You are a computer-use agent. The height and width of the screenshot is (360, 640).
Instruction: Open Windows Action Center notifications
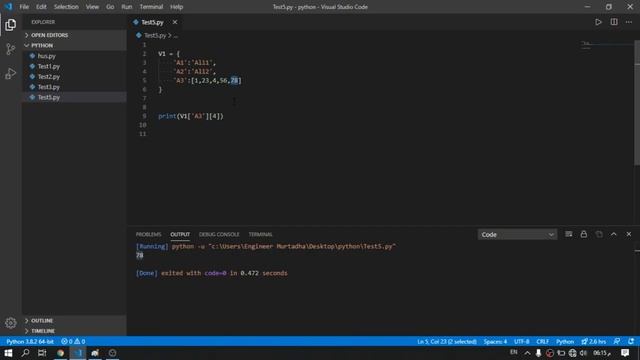(625, 353)
